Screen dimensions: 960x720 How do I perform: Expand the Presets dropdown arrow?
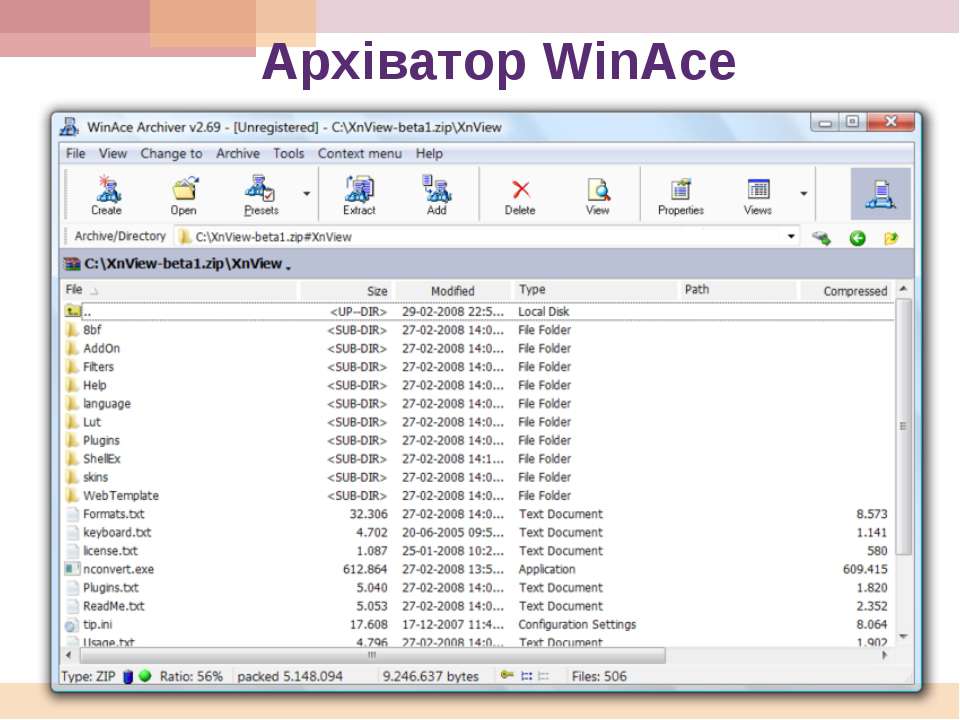click(306, 193)
